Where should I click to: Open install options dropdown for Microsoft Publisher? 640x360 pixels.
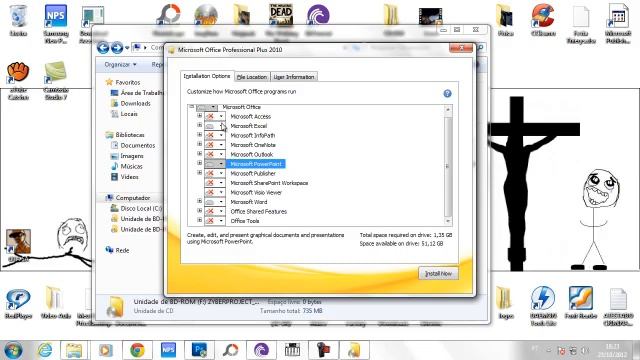(x=215, y=173)
